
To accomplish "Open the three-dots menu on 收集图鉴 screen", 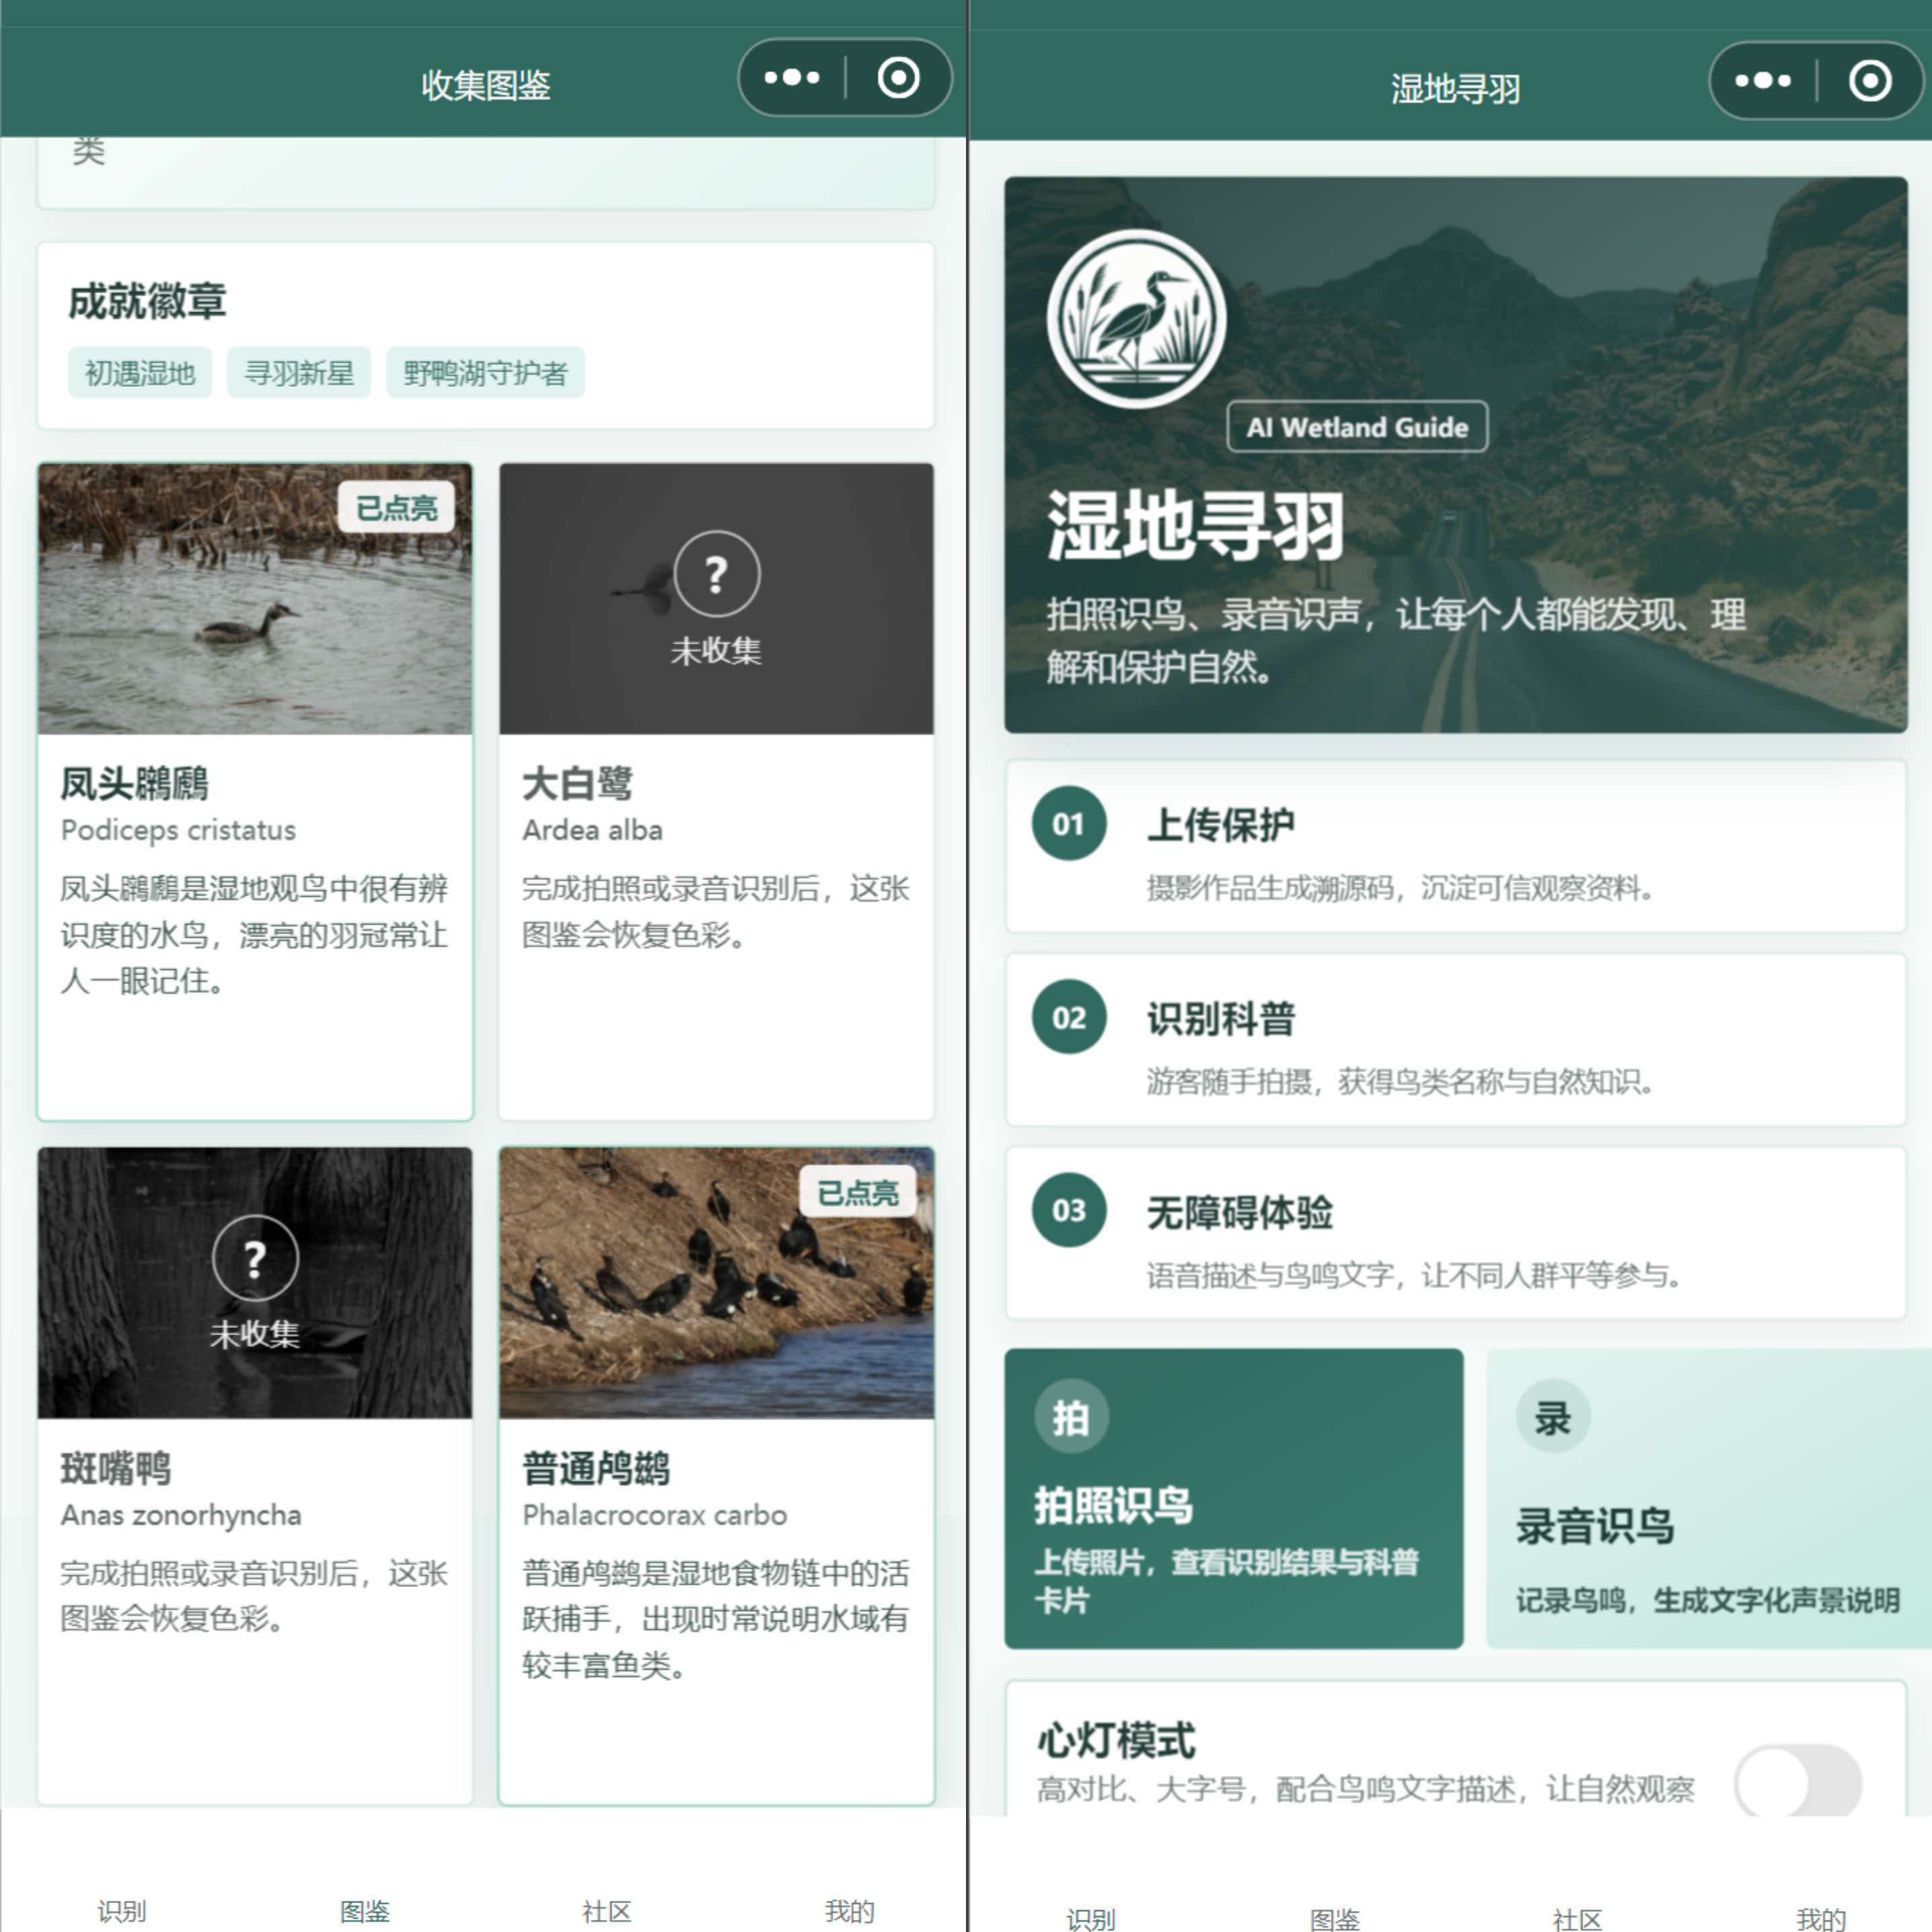I will (x=791, y=77).
